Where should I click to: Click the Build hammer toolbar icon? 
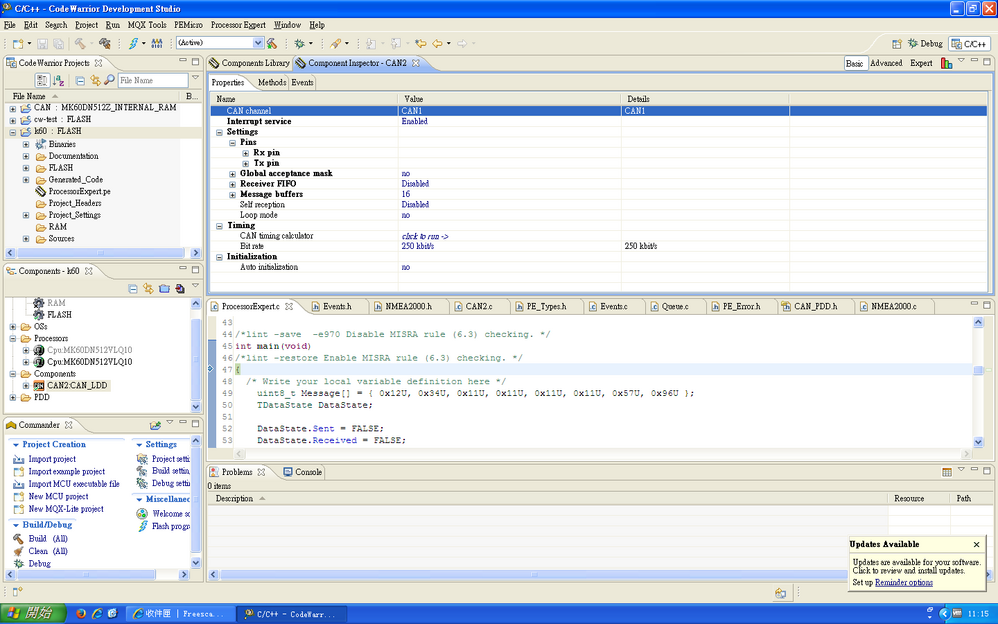click(x=80, y=43)
